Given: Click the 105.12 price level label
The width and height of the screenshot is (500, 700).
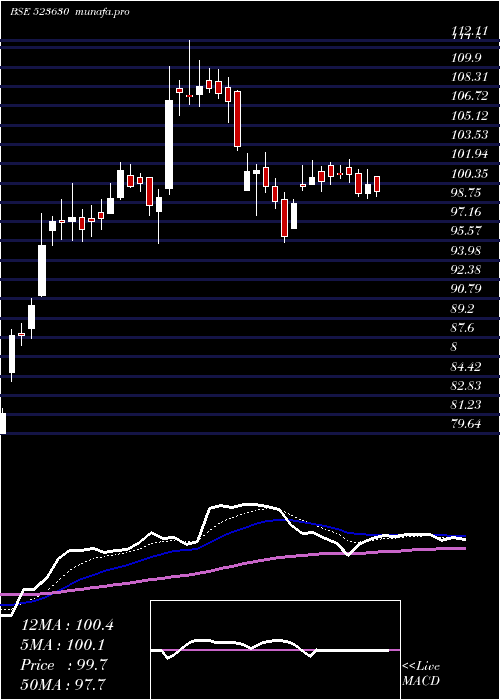Looking at the screenshot, I should point(469,116).
